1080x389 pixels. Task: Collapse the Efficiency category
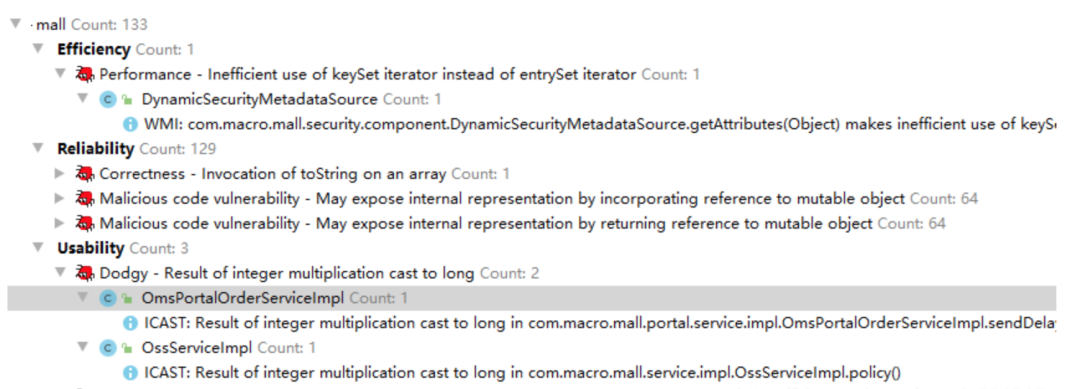click(x=39, y=50)
